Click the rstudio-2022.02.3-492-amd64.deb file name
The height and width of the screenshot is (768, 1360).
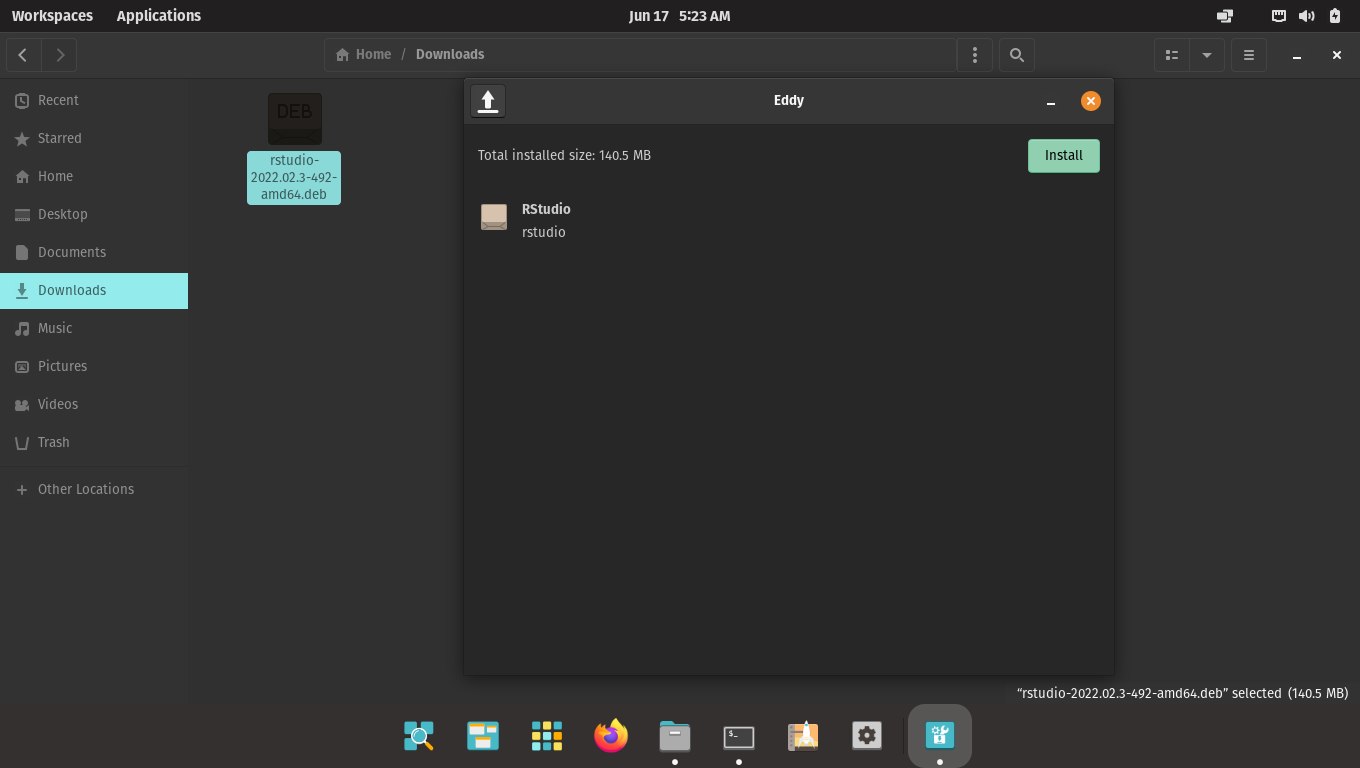(294, 177)
